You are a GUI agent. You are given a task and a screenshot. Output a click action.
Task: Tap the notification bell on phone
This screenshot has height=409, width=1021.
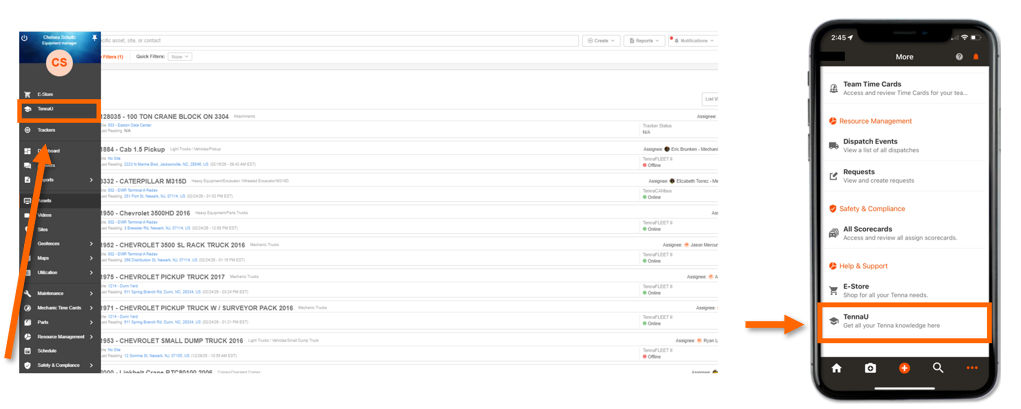click(x=975, y=57)
